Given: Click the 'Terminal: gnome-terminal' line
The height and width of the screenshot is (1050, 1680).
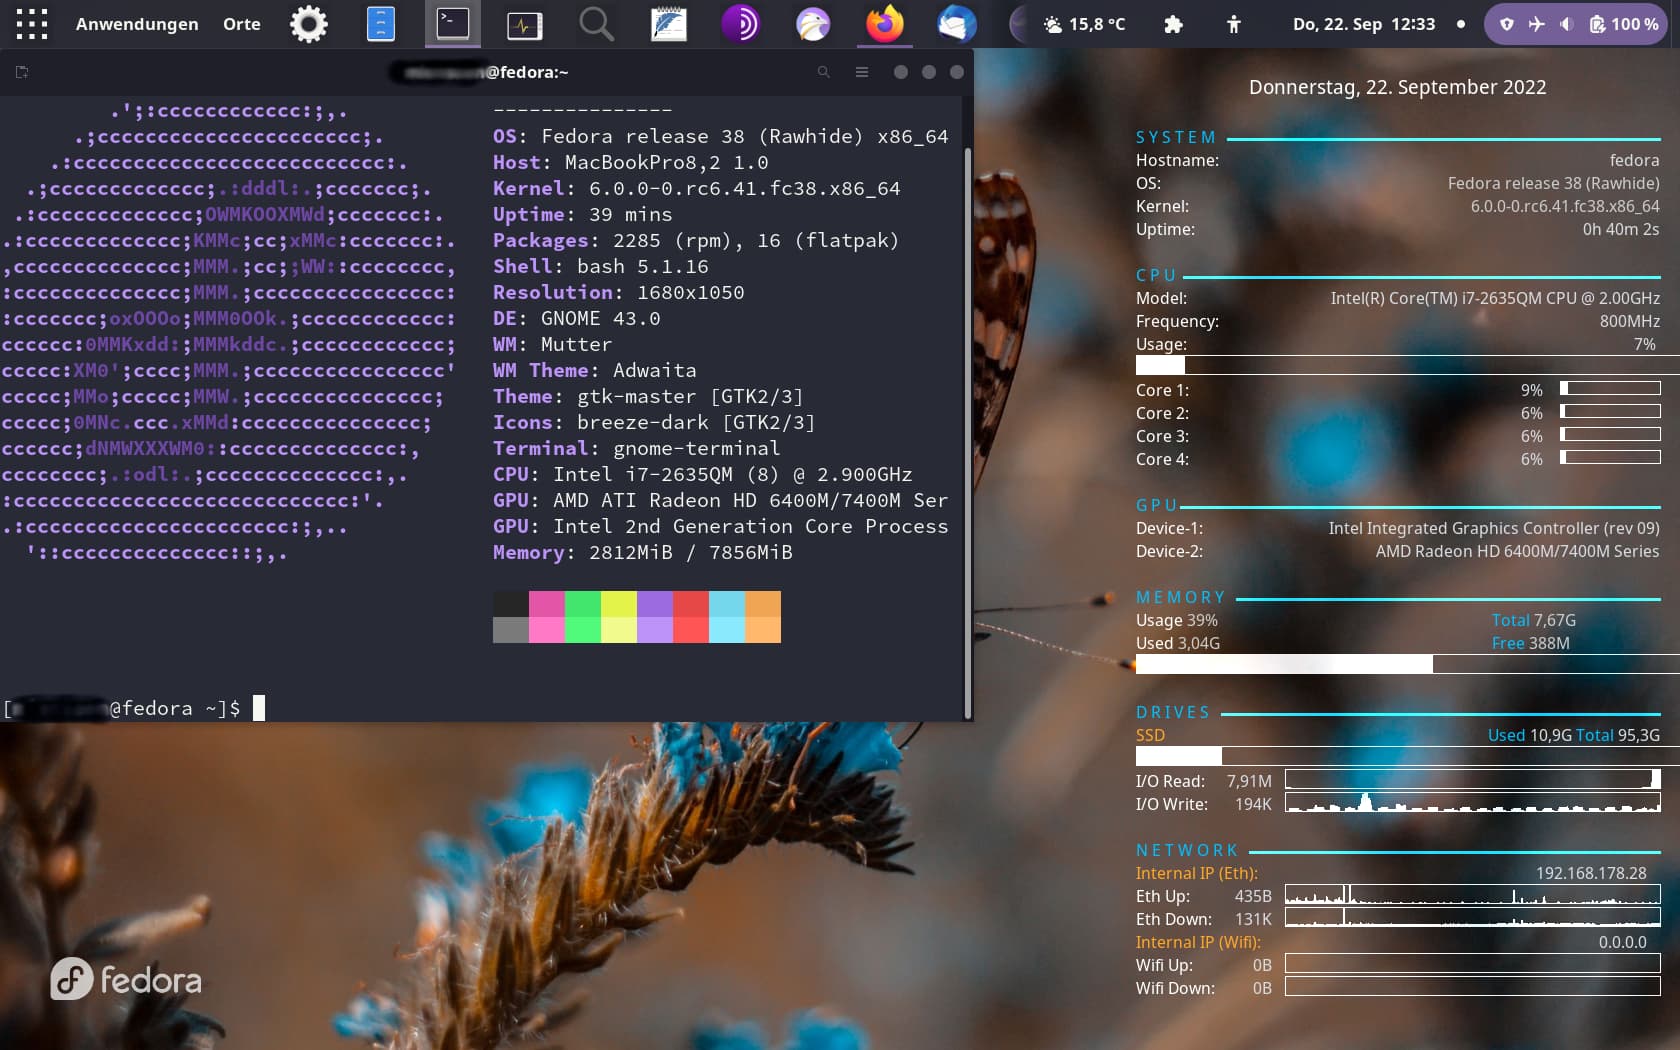Looking at the screenshot, I should [x=636, y=448].
